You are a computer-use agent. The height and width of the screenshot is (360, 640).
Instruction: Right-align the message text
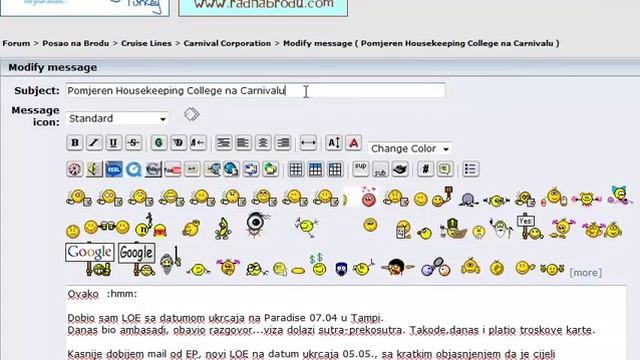pos(283,143)
